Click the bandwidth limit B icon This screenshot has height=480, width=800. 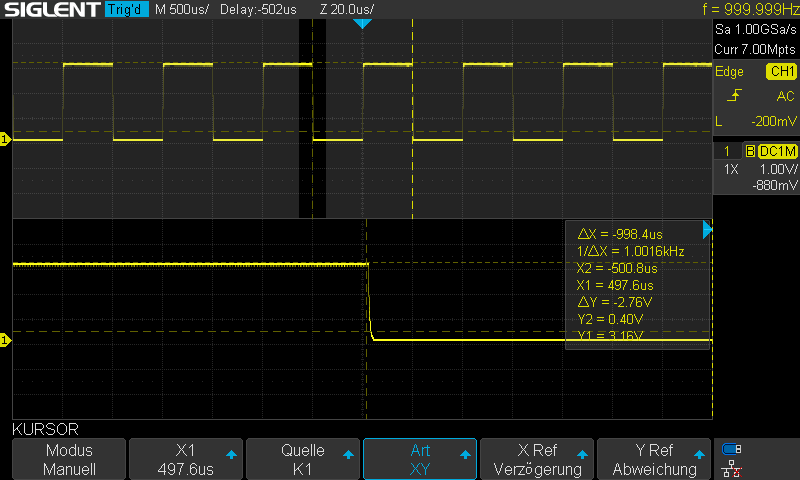[750, 151]
